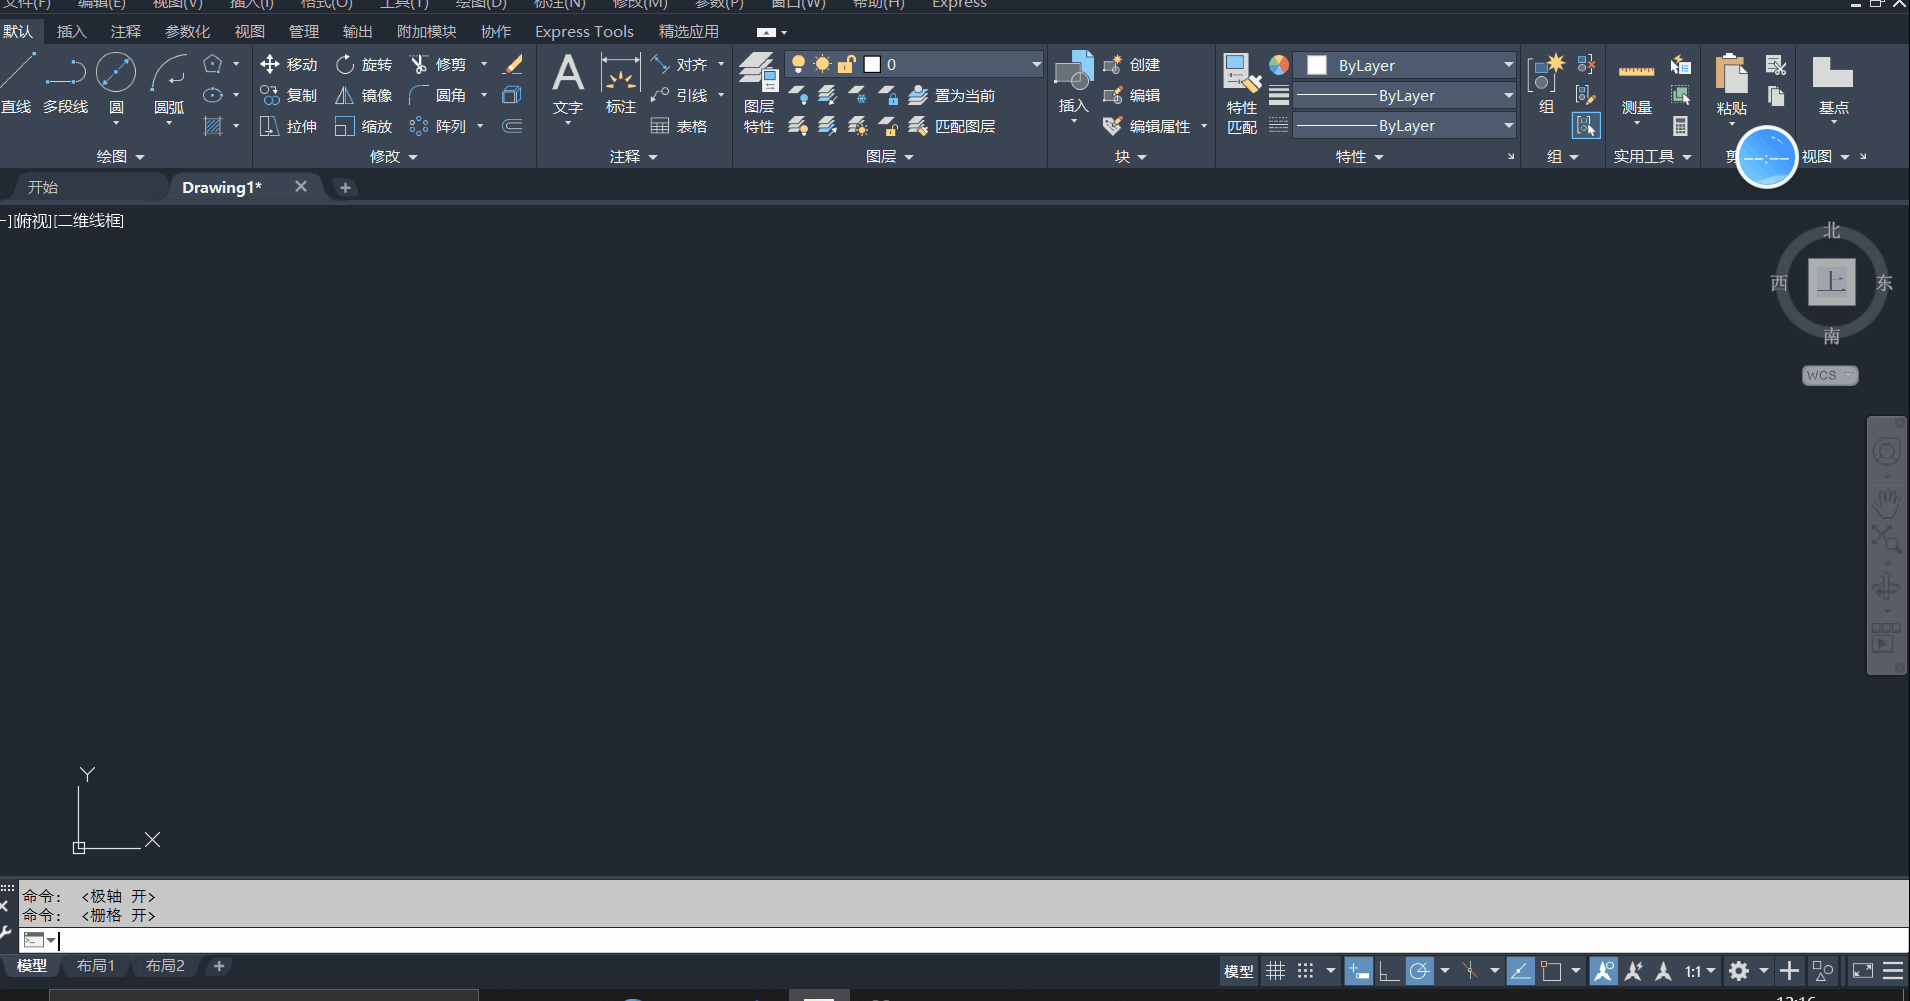The width and height of the screenshot is (1910, 1001).
Task: Click the 镜像 (Mirror) tool
Action: [364, 96]
